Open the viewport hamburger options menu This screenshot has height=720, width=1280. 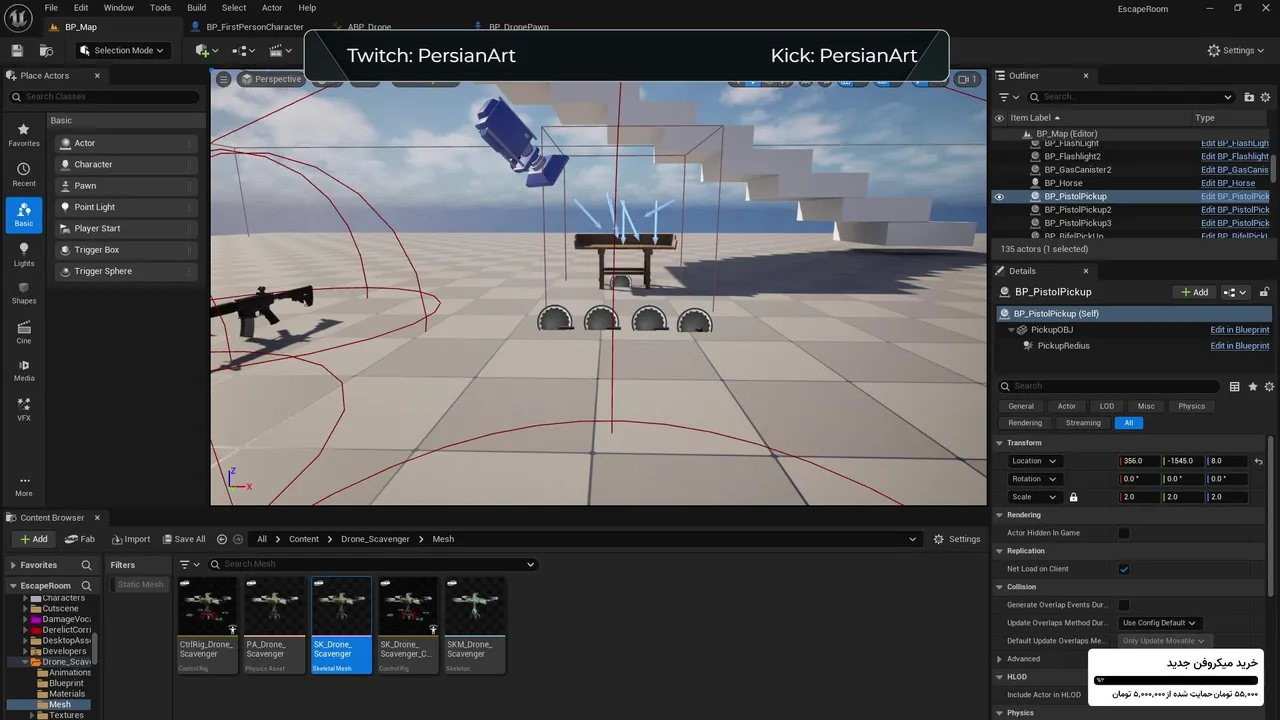click(x=224, y=79)
